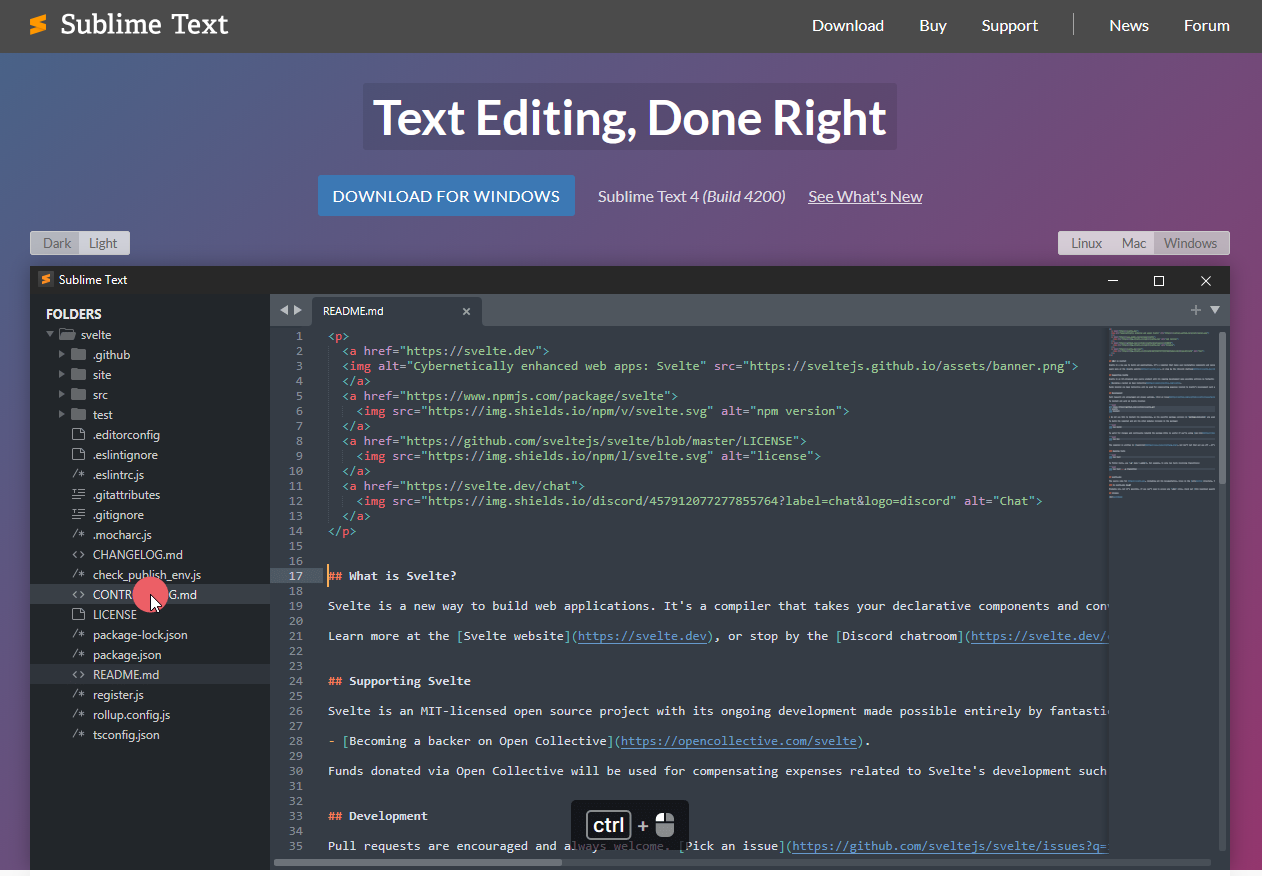1262x876 pixels.
Task: Collapse the svelte root folder arrow
Action: [x=49, y=334]
